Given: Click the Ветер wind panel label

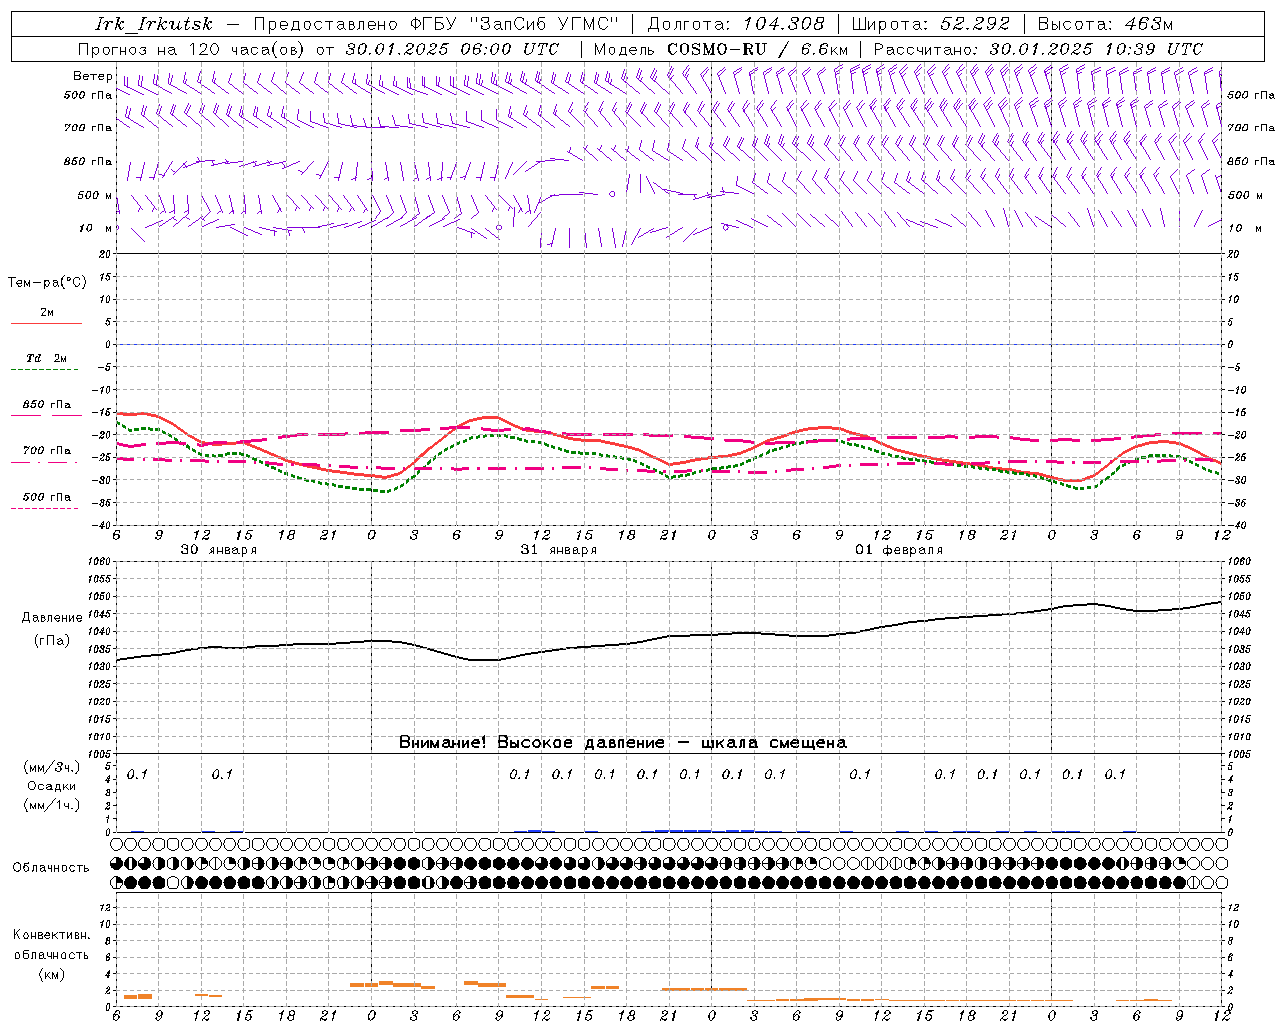Looking at the screenshot, I should 92,76.
